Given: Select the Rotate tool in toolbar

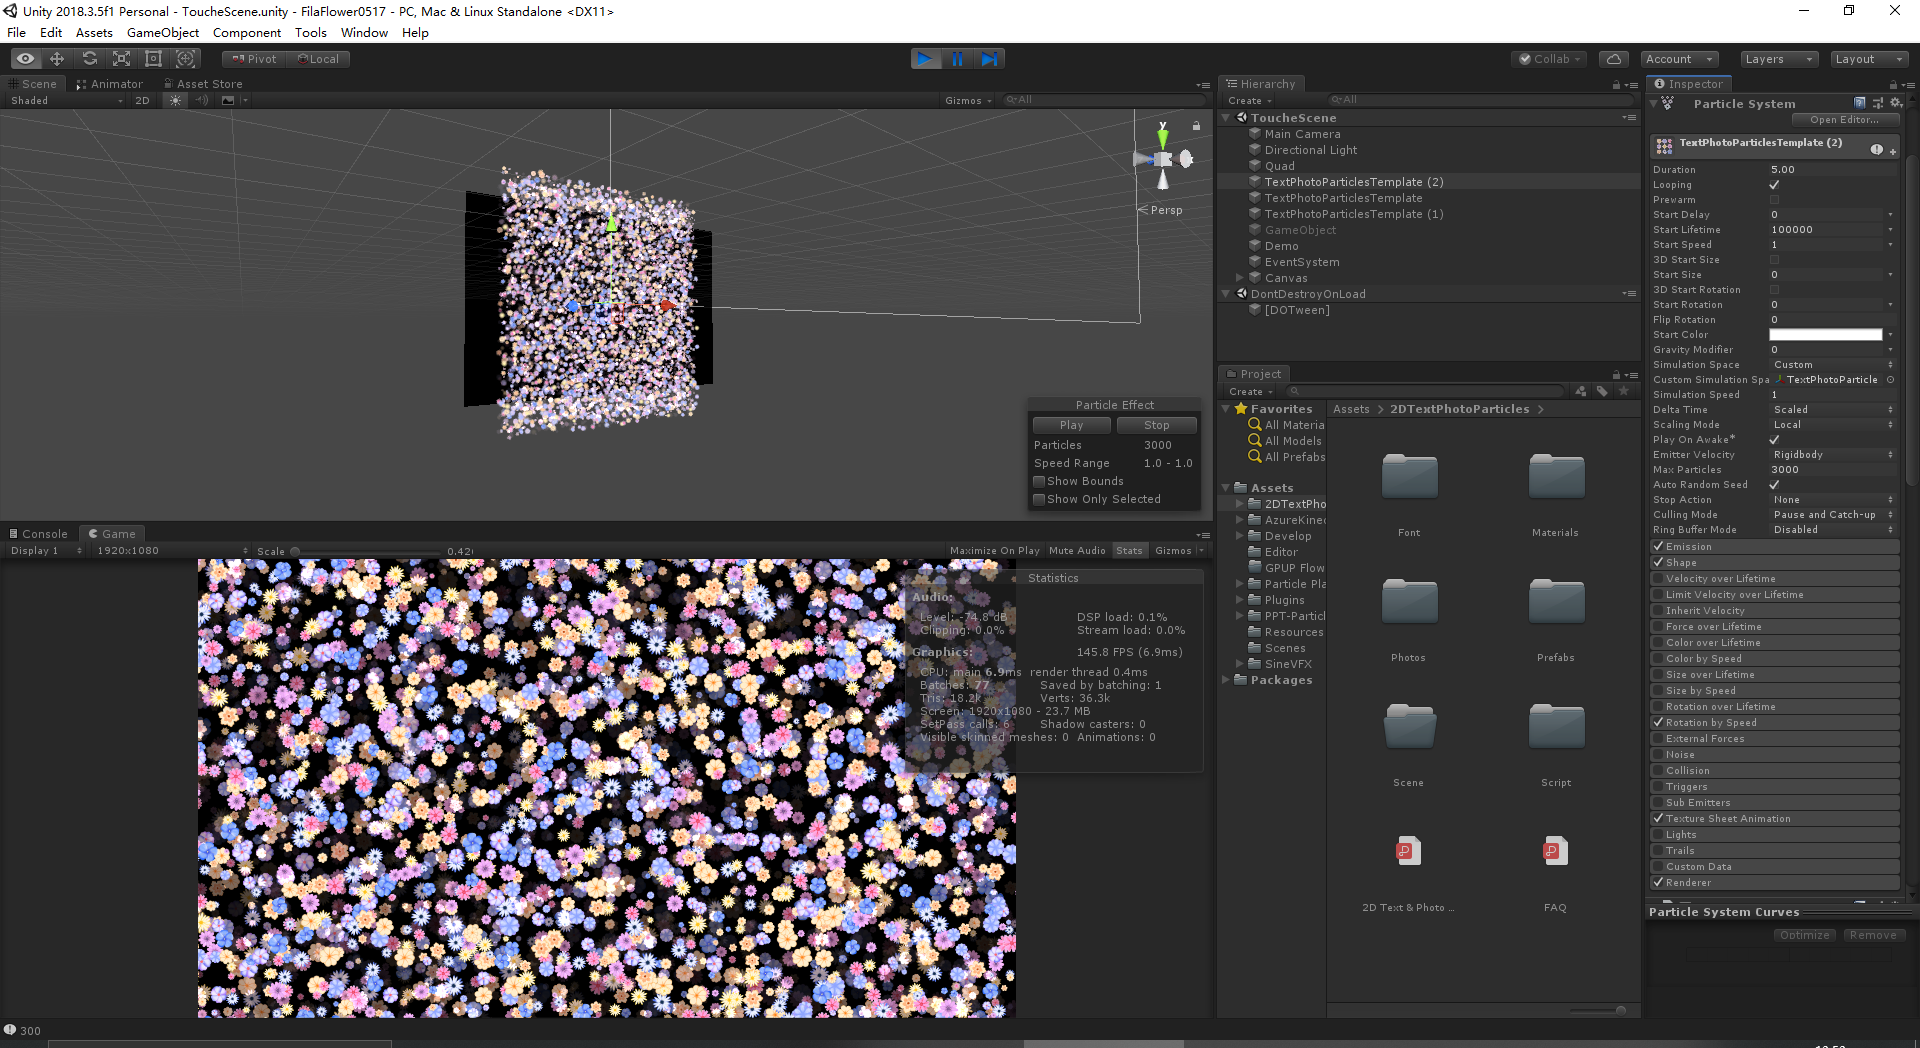Looking at the screenshot, I should click(x=89, y=59).
